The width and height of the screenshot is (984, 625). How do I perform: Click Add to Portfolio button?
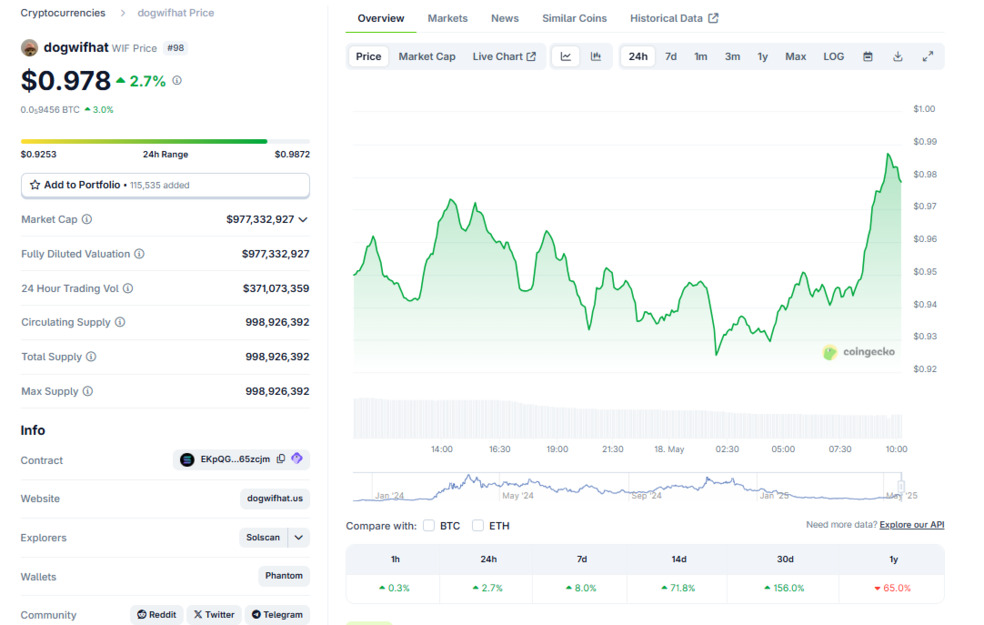coord(165,185)
